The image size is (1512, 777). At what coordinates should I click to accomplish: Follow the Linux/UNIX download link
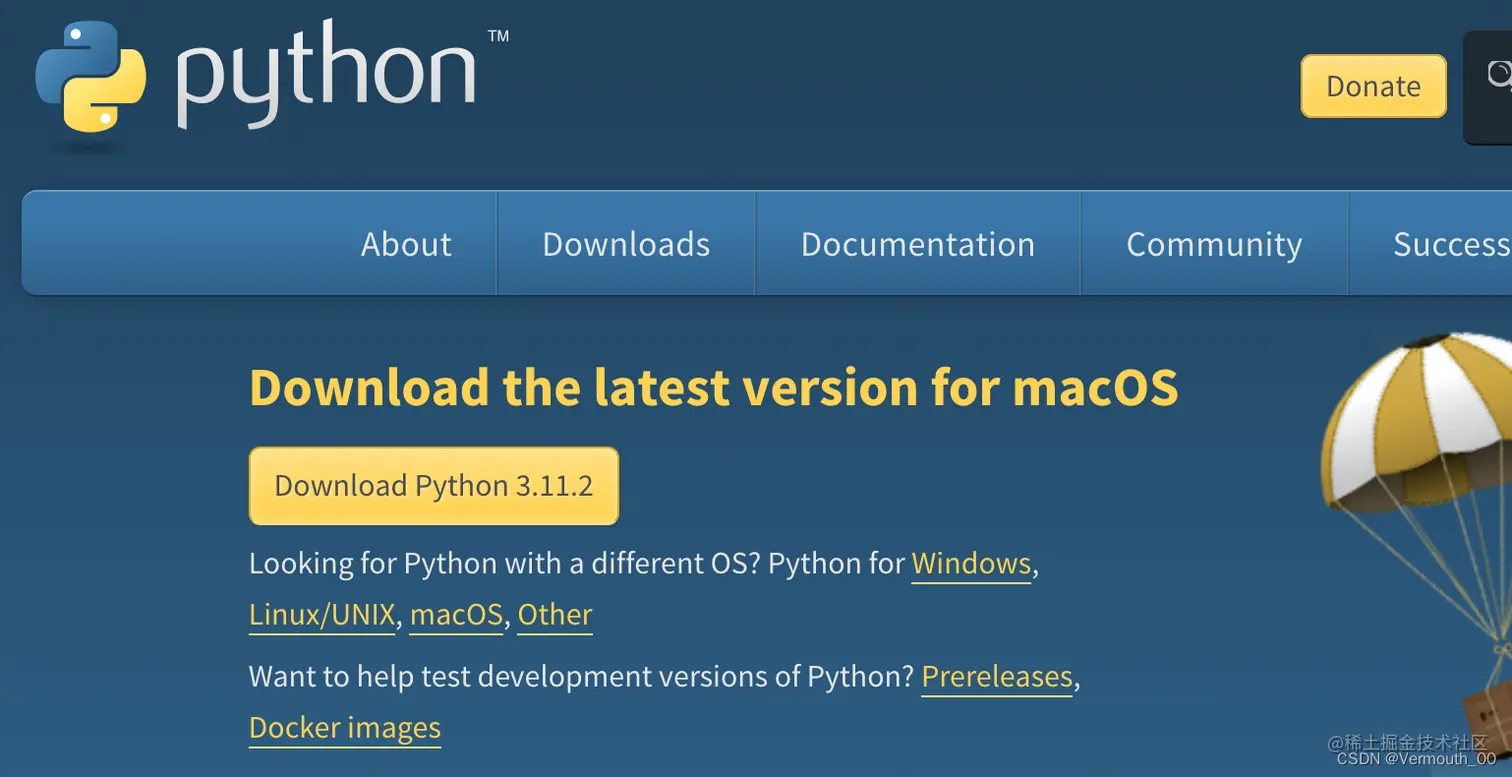322,615
